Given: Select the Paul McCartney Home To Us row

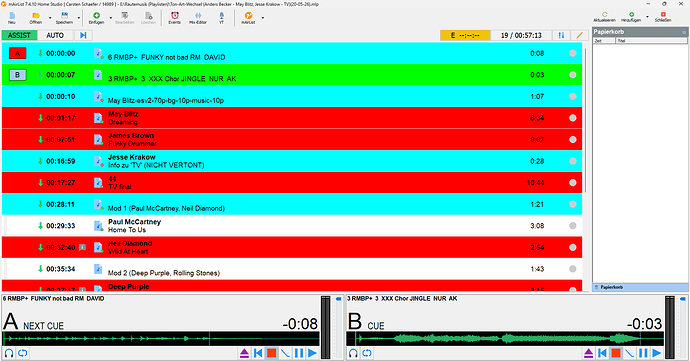Looking at the screenshot, I should tap(292, 226).
